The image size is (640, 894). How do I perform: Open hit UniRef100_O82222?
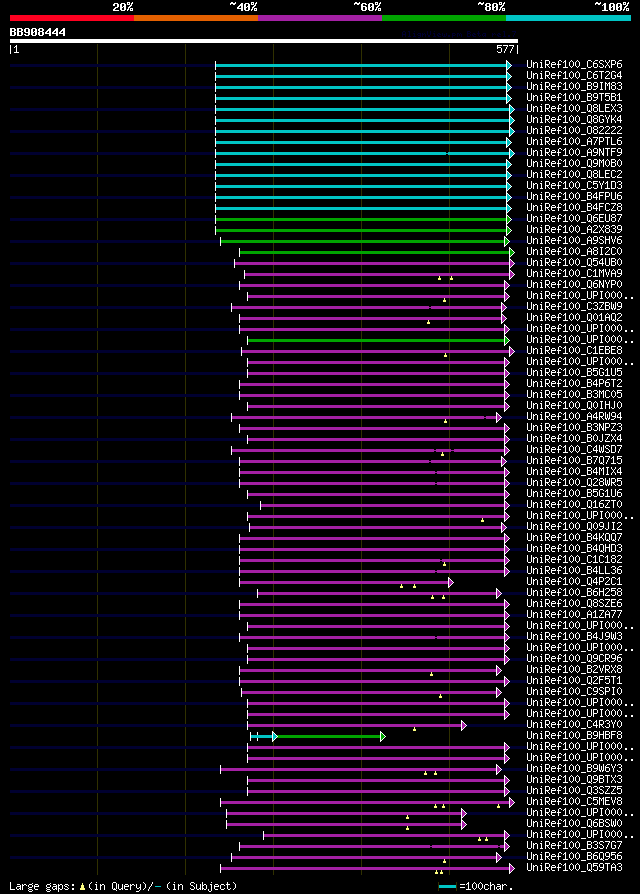pyautogui.click(x=574, y=131)
